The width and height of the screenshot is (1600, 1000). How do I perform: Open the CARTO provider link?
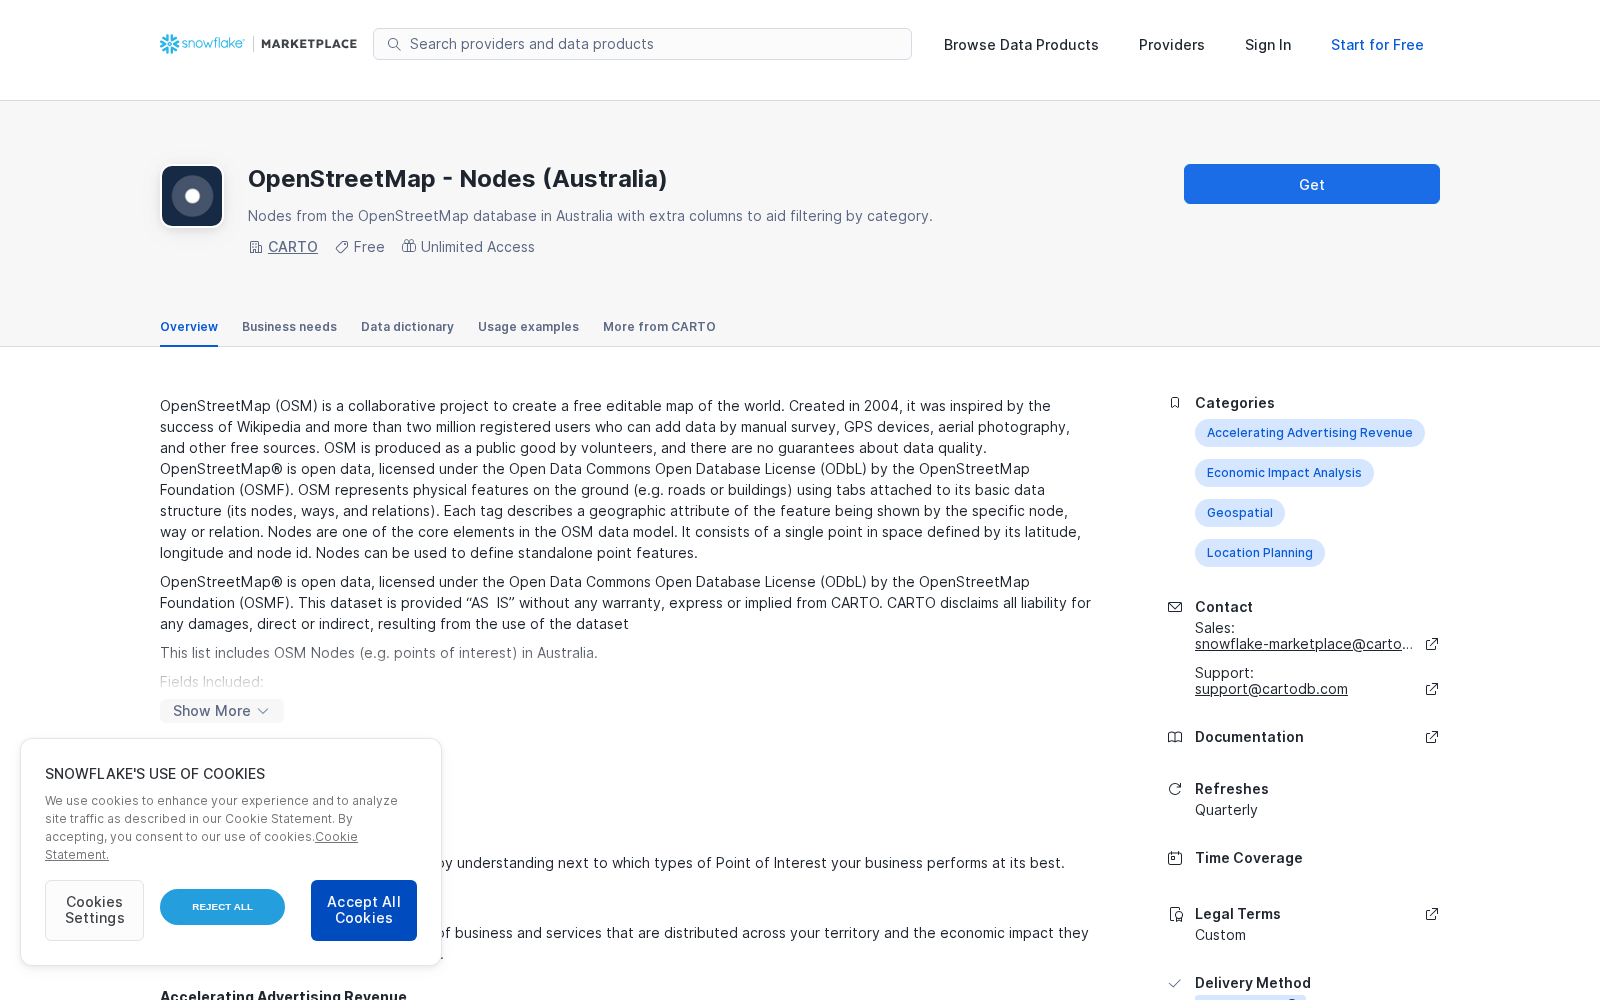click(293, 247)
